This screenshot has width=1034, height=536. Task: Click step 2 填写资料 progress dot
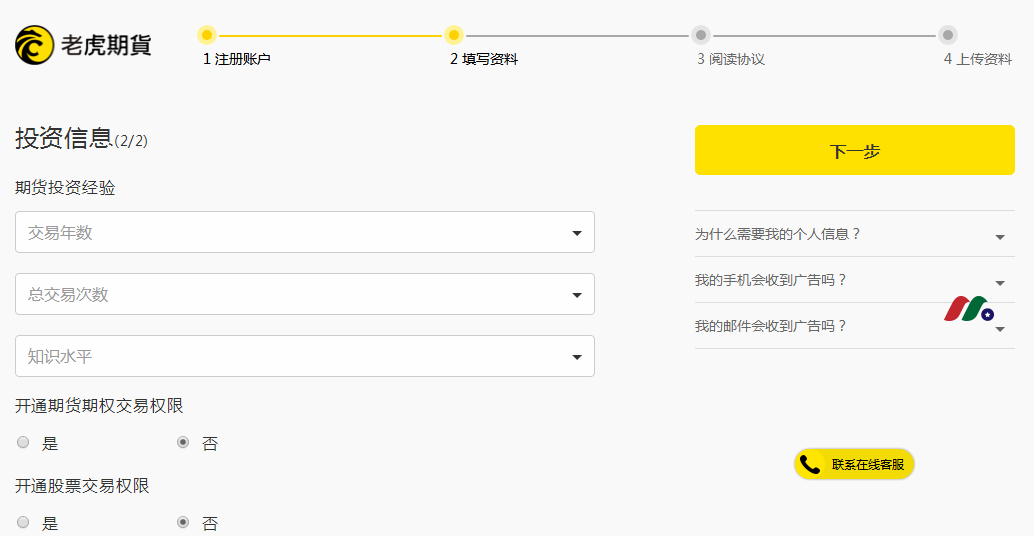coord(454,35)
